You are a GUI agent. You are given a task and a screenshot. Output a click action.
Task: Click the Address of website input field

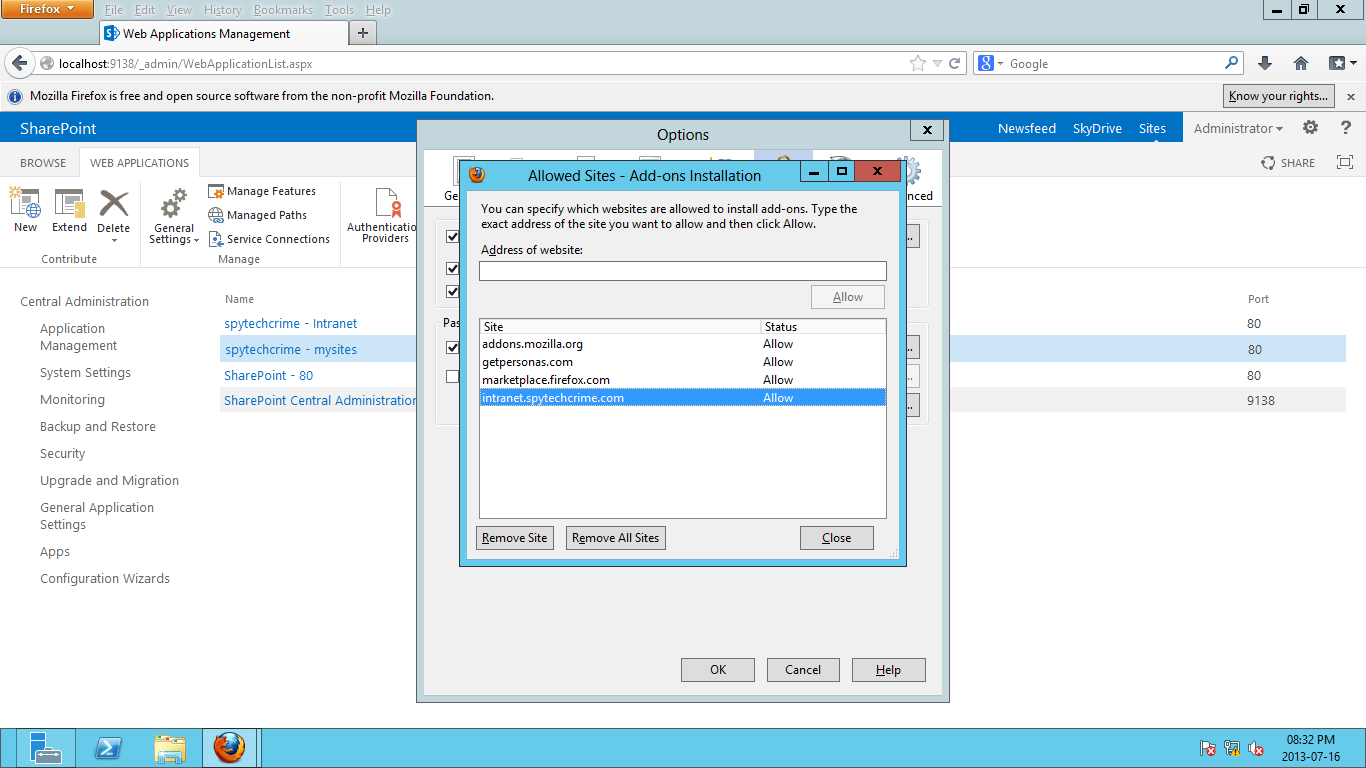click(683, 271)
